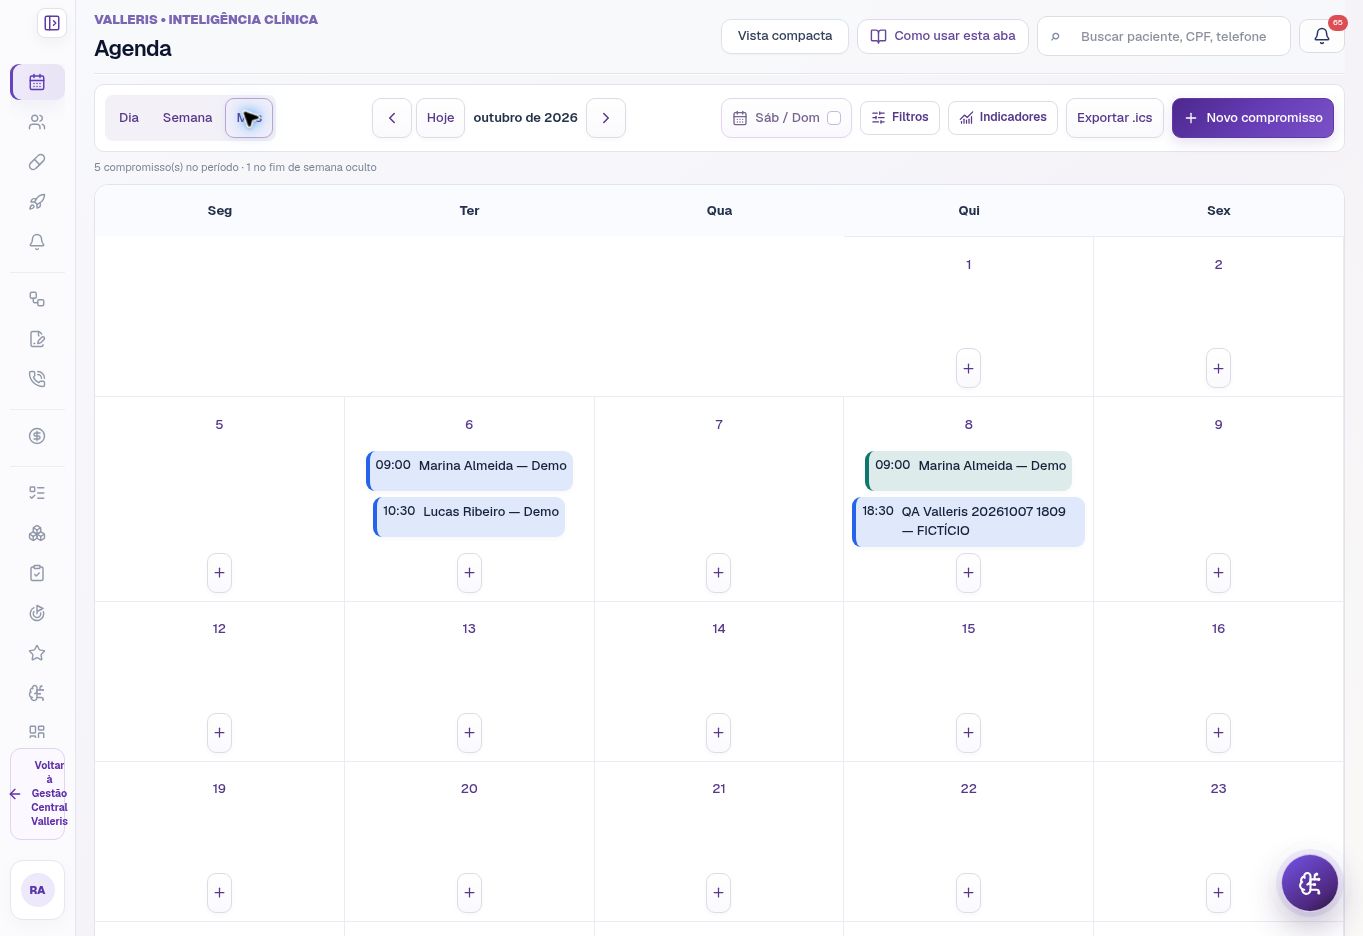The height and width of the screenshot is (936, 1363).
Task: Create a Novo compromisso
Action: click(1253, 118)
